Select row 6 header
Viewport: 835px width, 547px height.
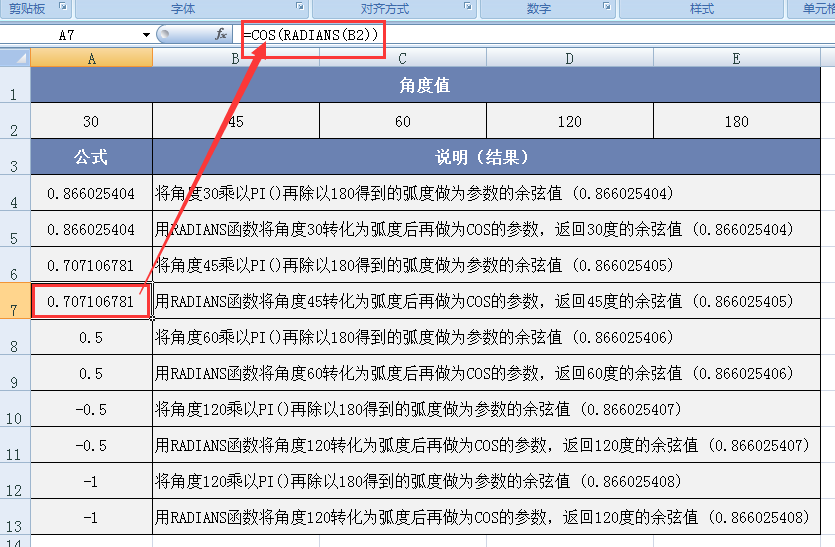tap(15, 265)
